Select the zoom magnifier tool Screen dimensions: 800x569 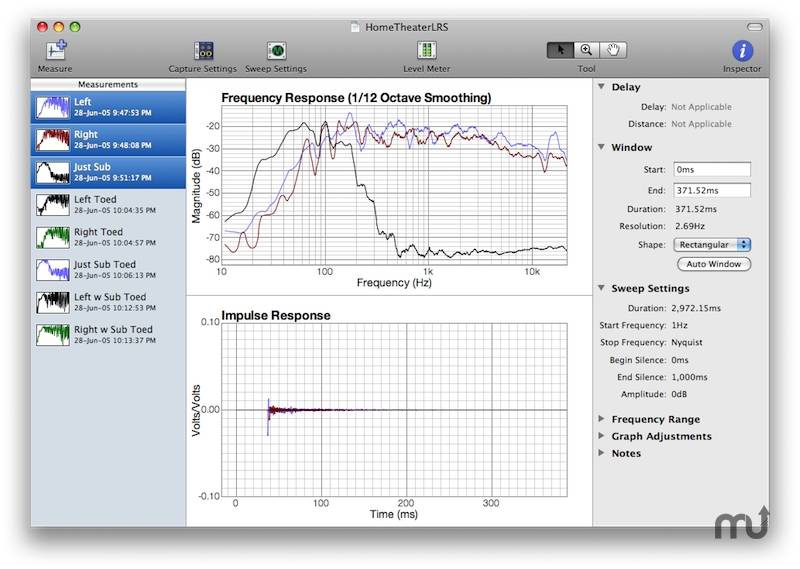(586, 50)
